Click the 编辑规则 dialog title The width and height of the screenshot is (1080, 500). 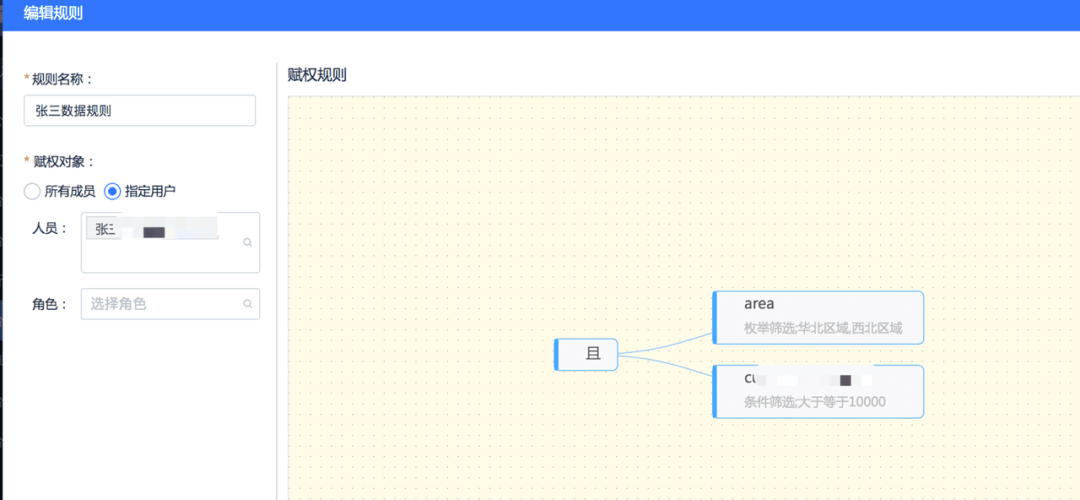pos(54,13)
